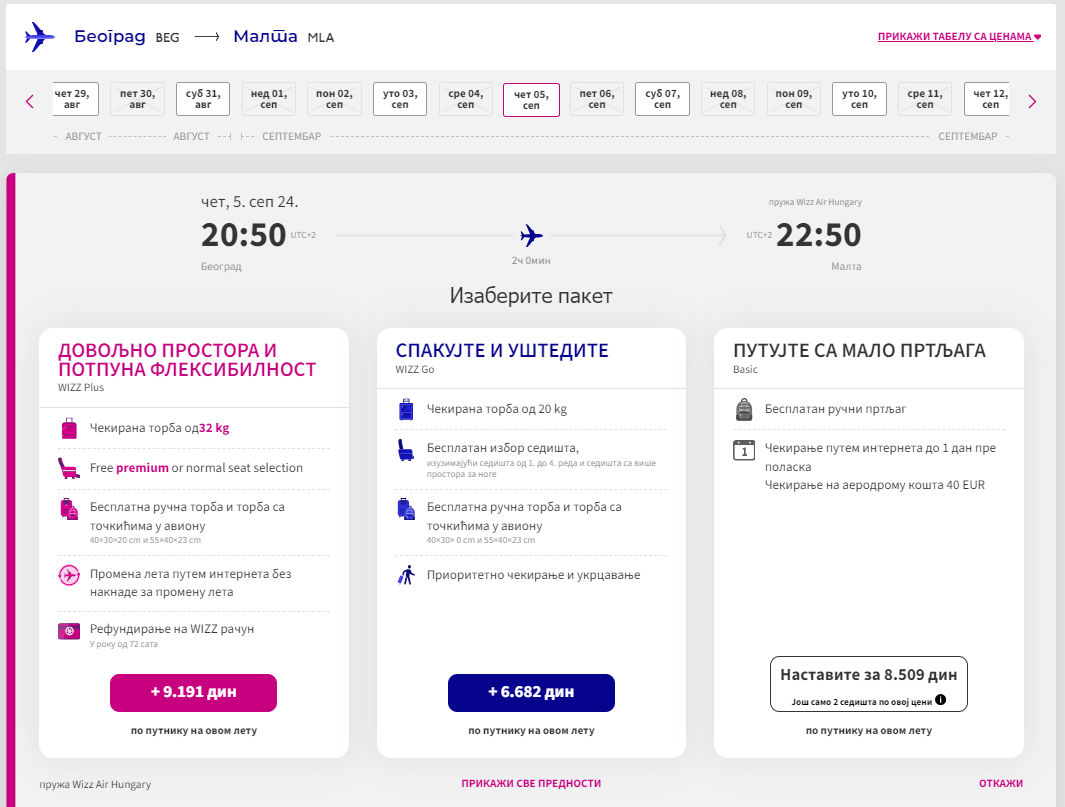The width and height of the screenshot is (1065, 807).
Task: Click 'Рефундирање на WIZZ рачун' feature text
Action: point(172,629)
